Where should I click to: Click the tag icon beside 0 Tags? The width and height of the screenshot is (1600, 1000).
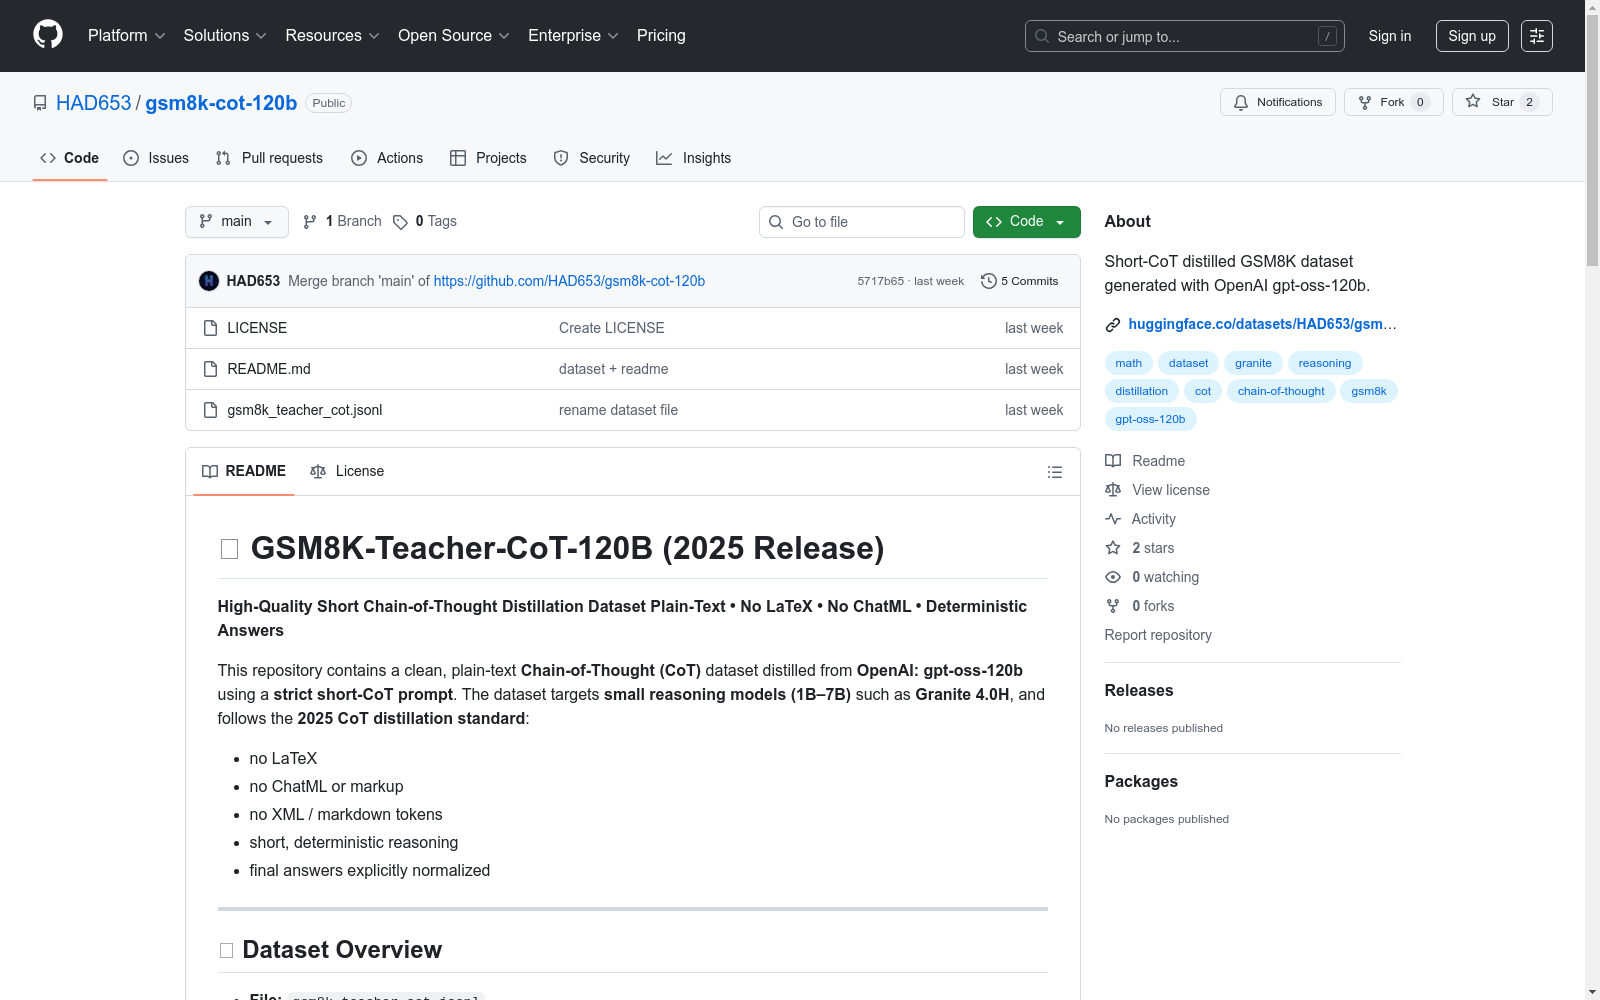click(400, 222)
